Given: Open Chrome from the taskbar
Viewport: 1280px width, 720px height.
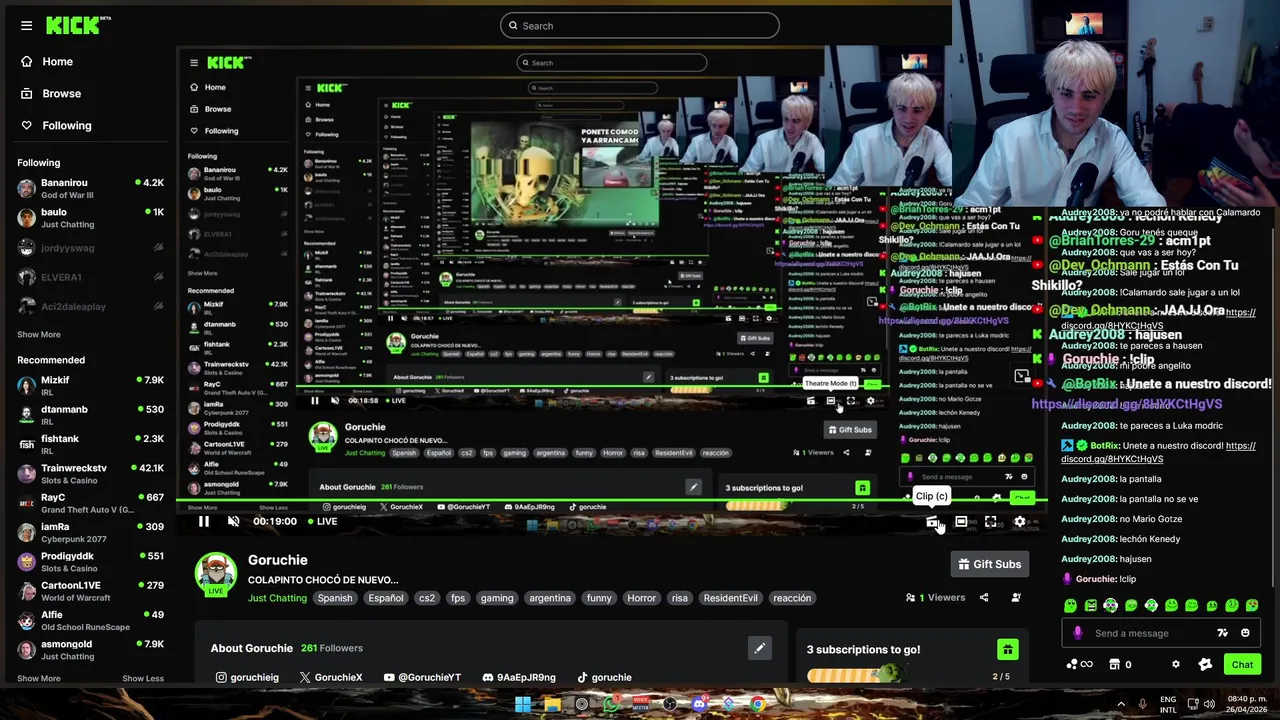Looking at the screenshot, I should (757, 704).
